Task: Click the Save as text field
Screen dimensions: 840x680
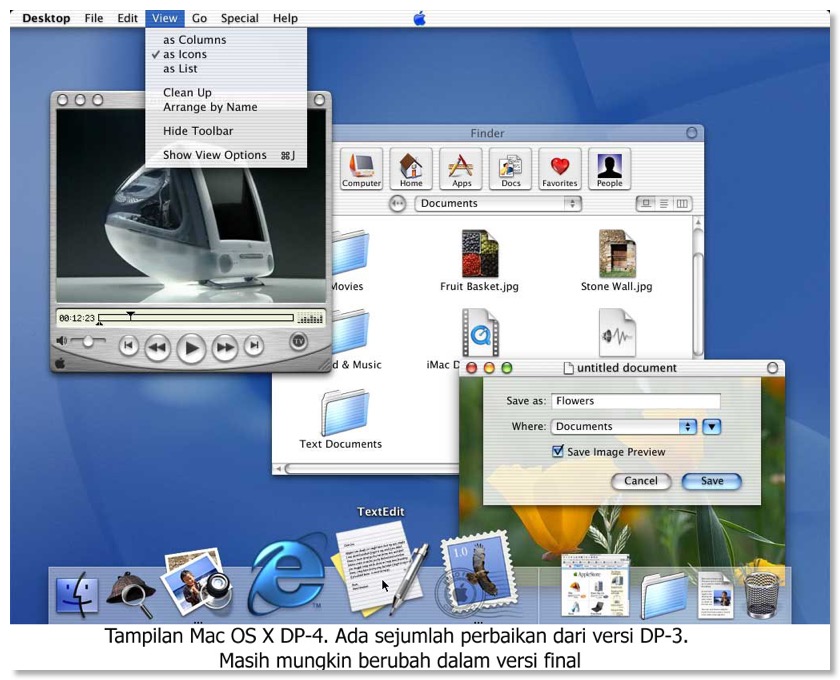Action: click(x=636, y=401)
